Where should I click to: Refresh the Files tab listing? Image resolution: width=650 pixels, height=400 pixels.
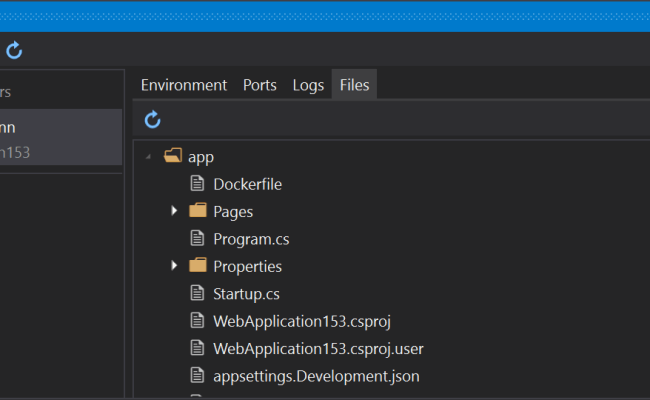click(153, 120)
